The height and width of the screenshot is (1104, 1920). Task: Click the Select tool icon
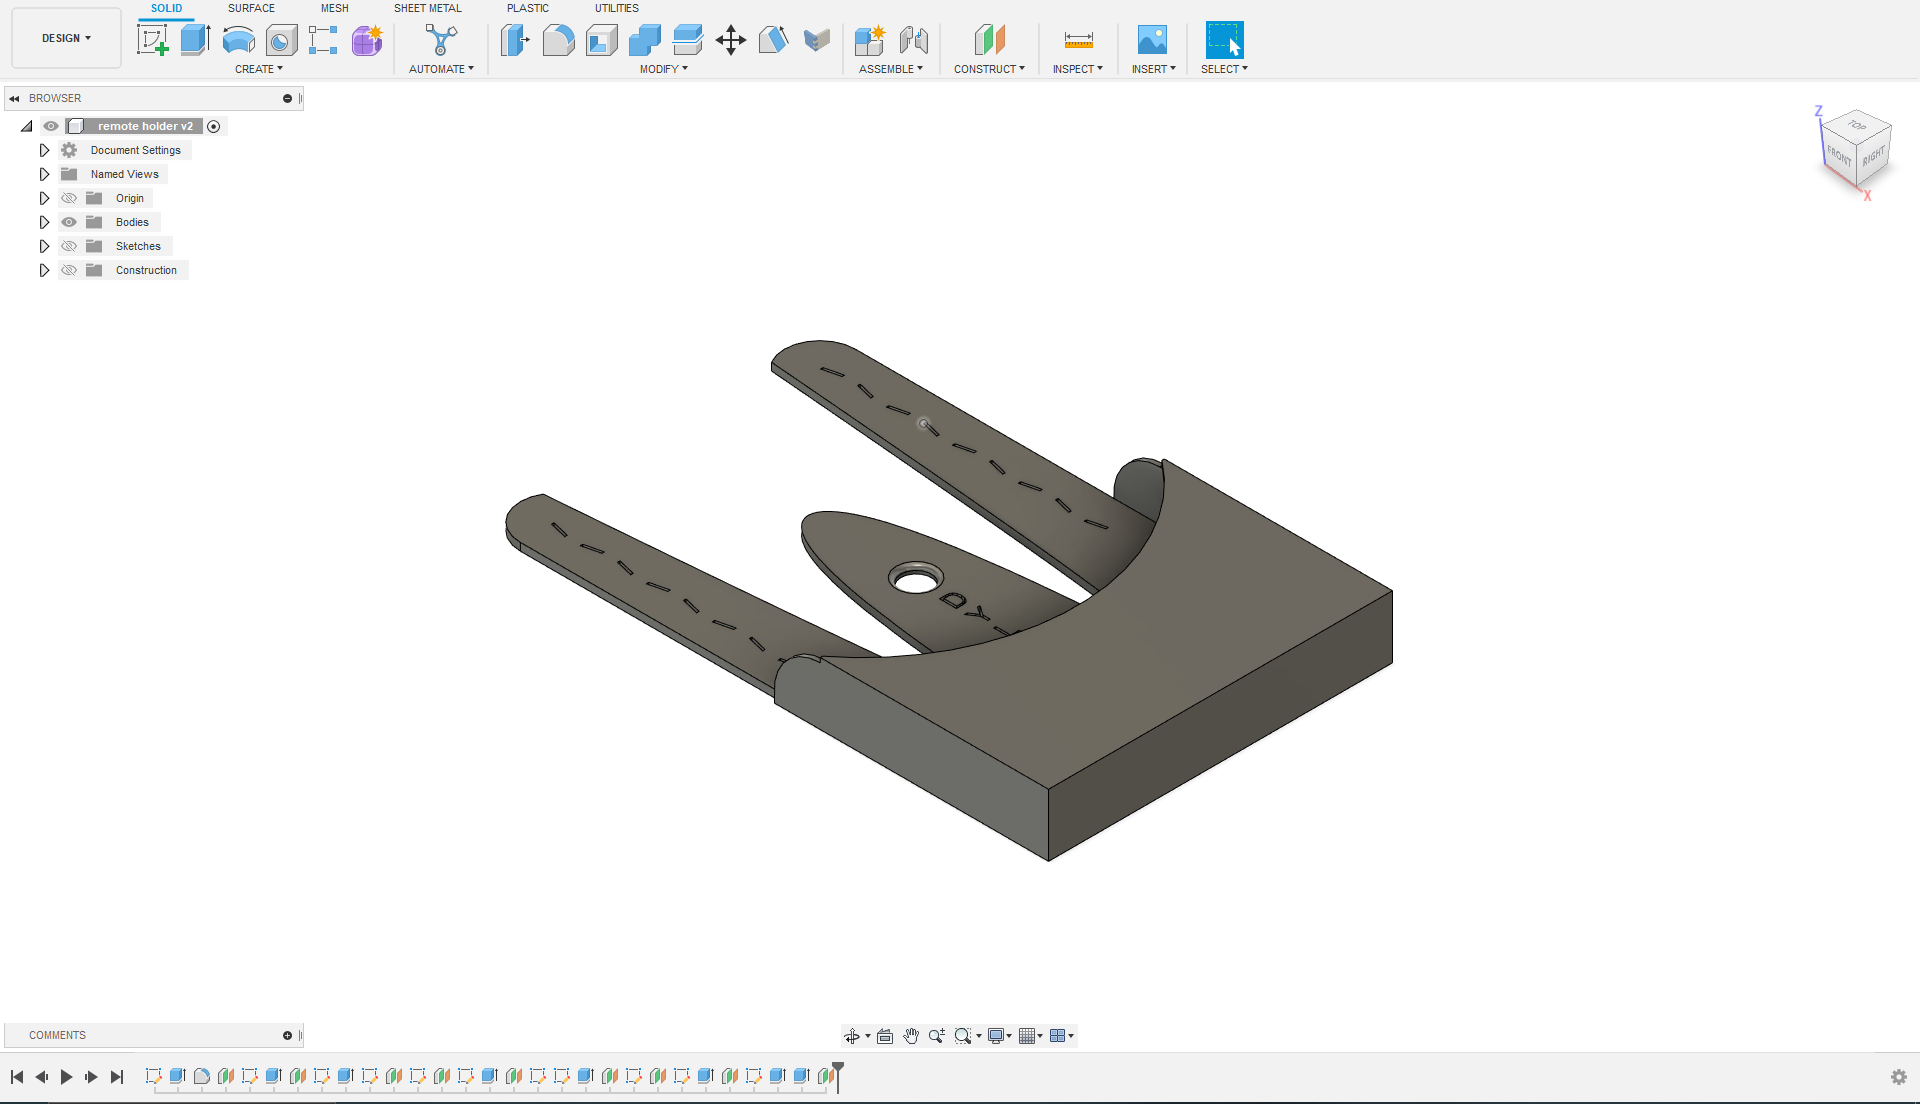point(1224,40)
